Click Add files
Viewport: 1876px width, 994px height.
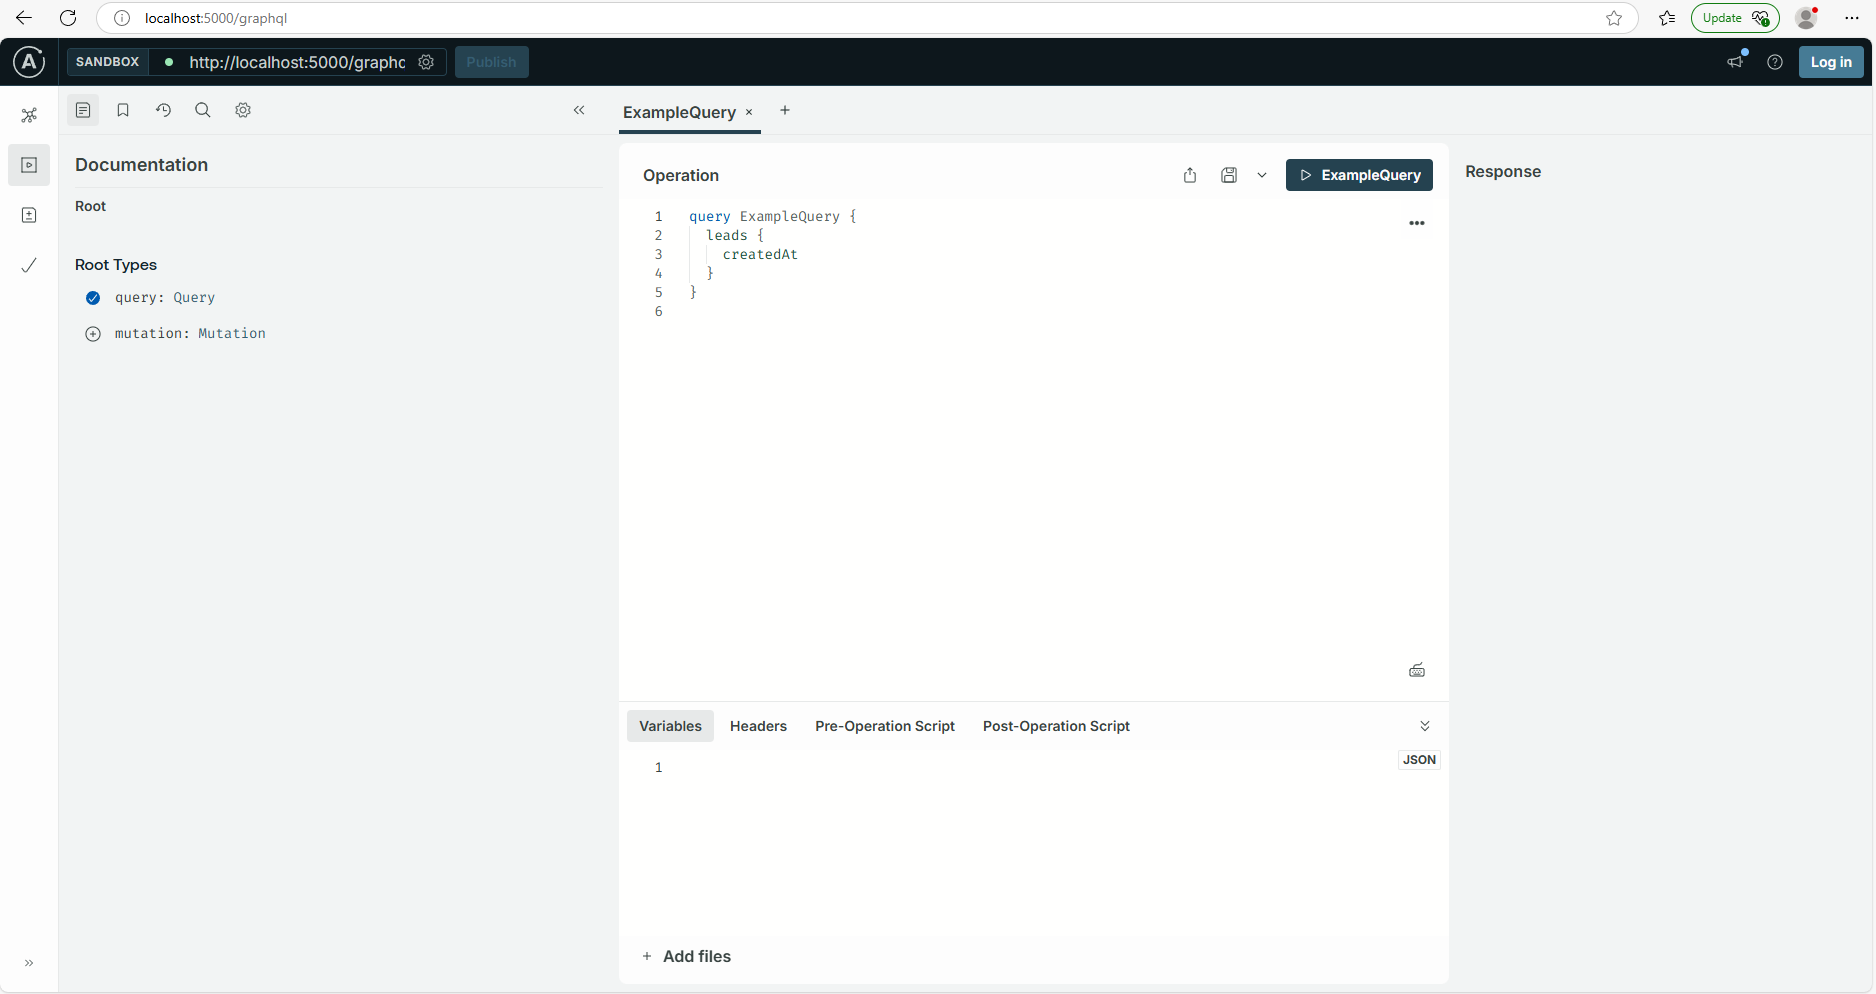[687, 956]
